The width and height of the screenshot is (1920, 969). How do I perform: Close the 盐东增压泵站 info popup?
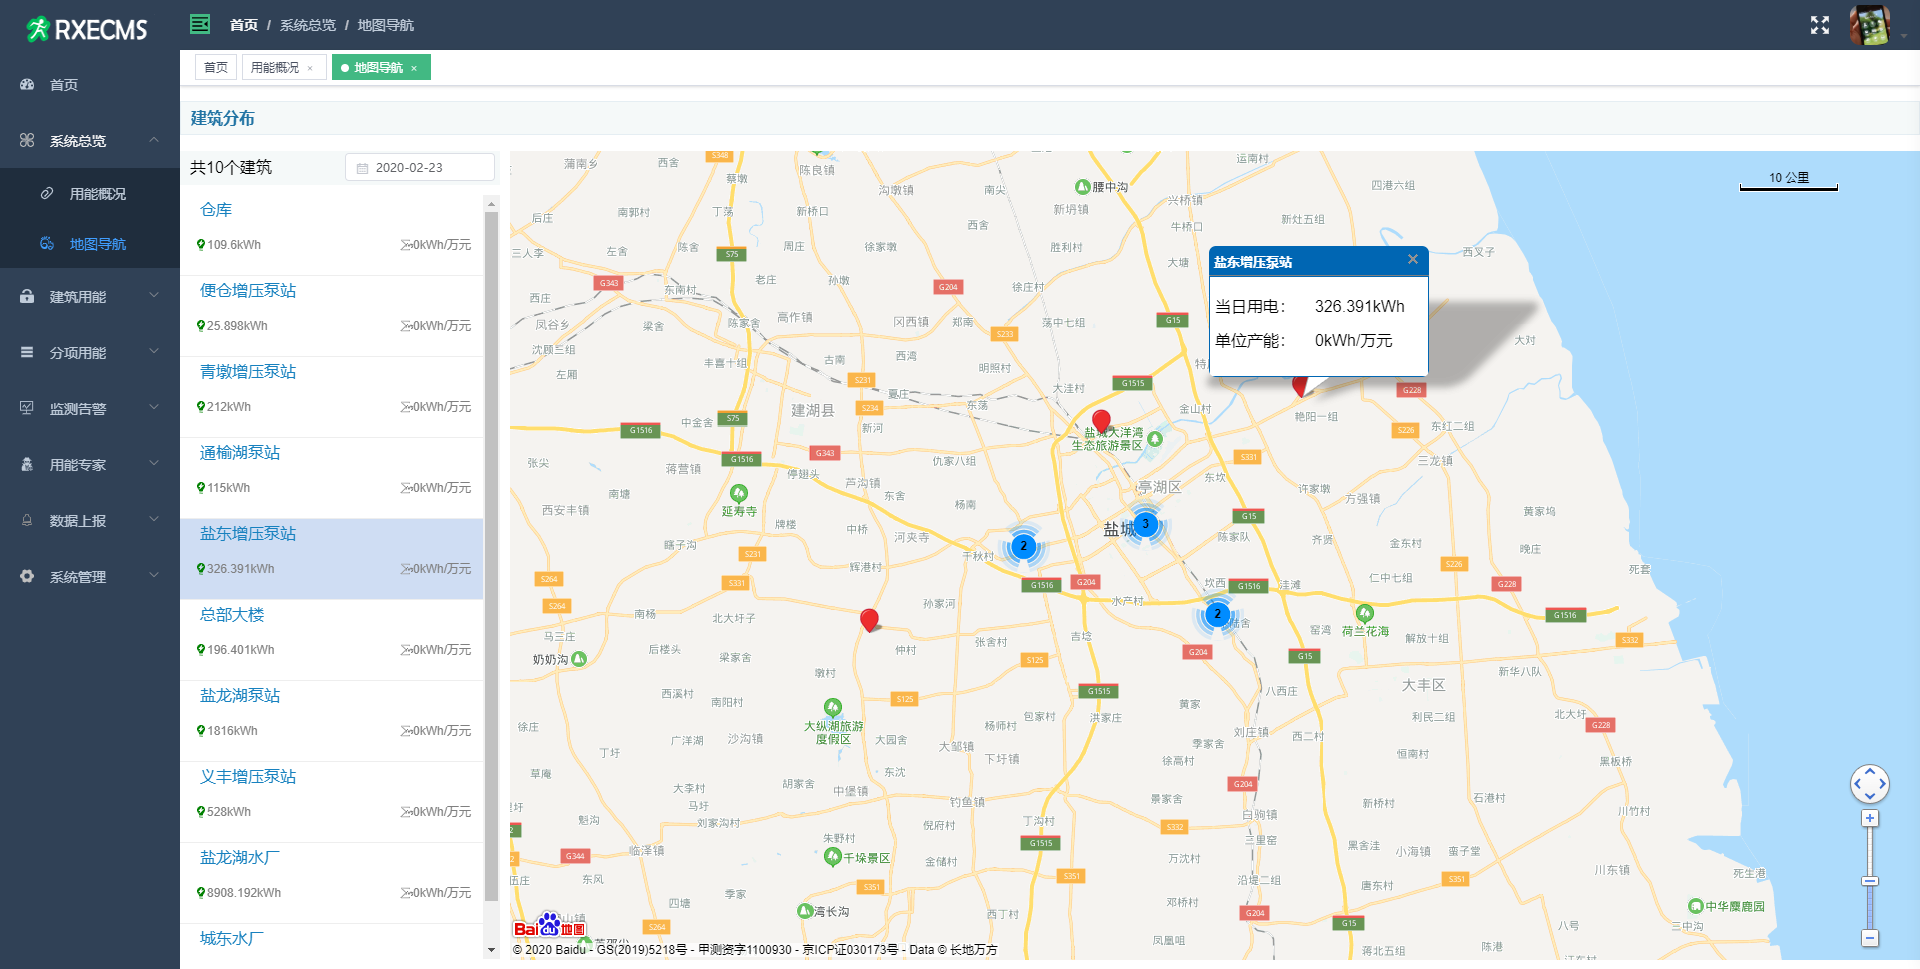(x=1412, y=260)
